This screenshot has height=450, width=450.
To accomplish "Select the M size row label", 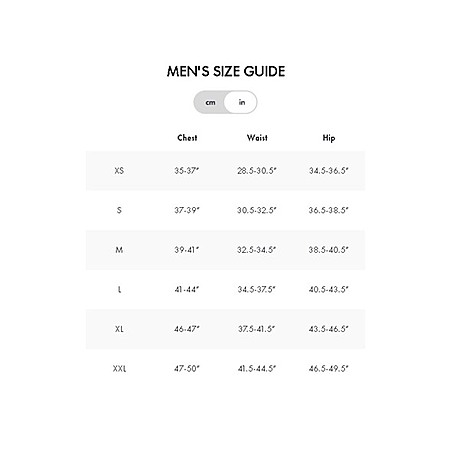I will coord(119,250).
